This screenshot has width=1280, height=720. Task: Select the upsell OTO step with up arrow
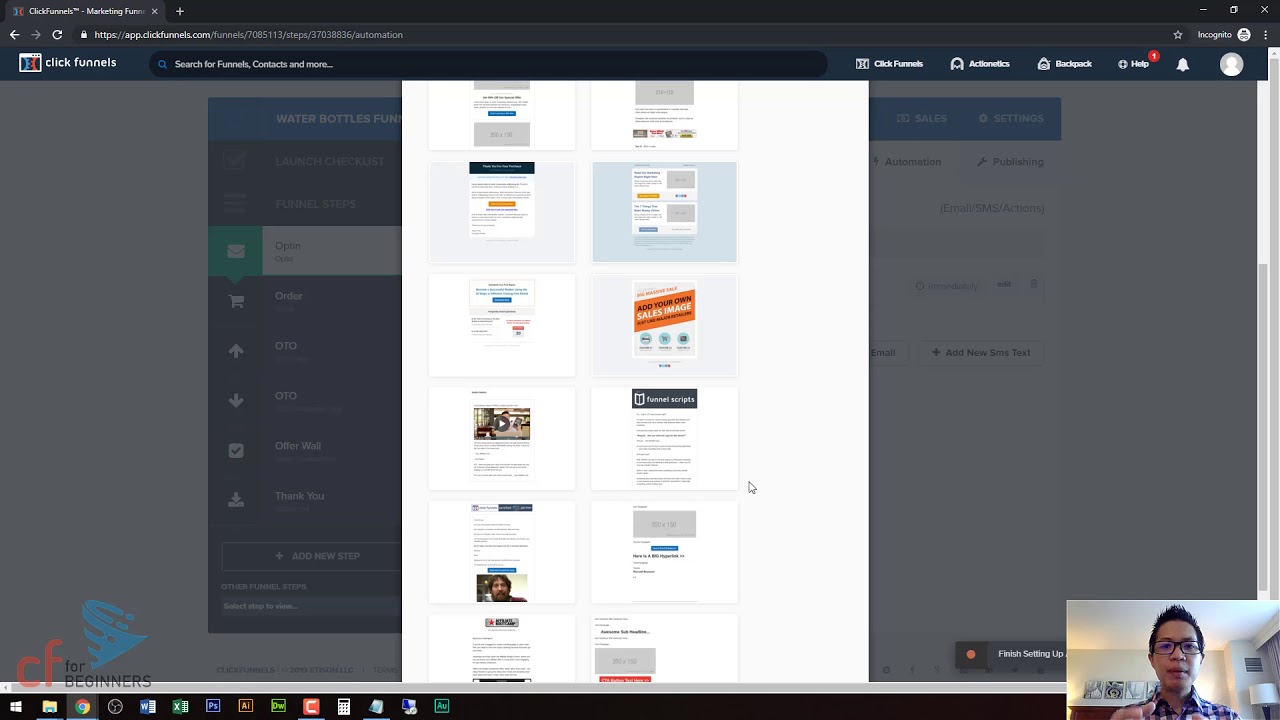pos(305,351)
